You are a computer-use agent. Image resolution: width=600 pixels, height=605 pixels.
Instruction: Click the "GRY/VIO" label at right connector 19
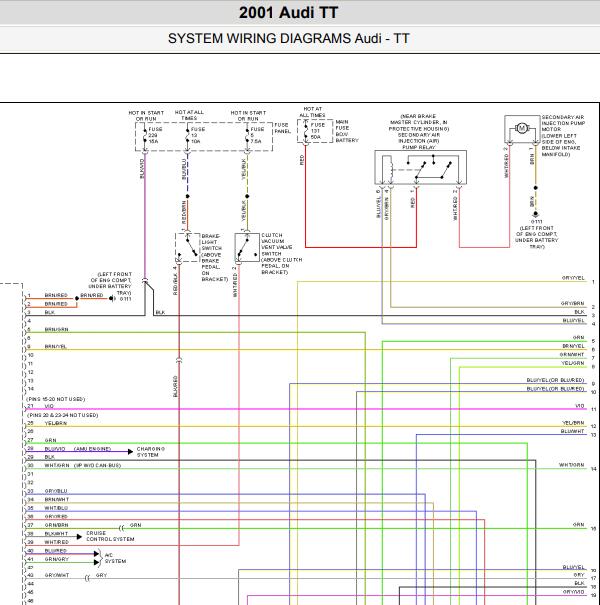click(574, 592)
